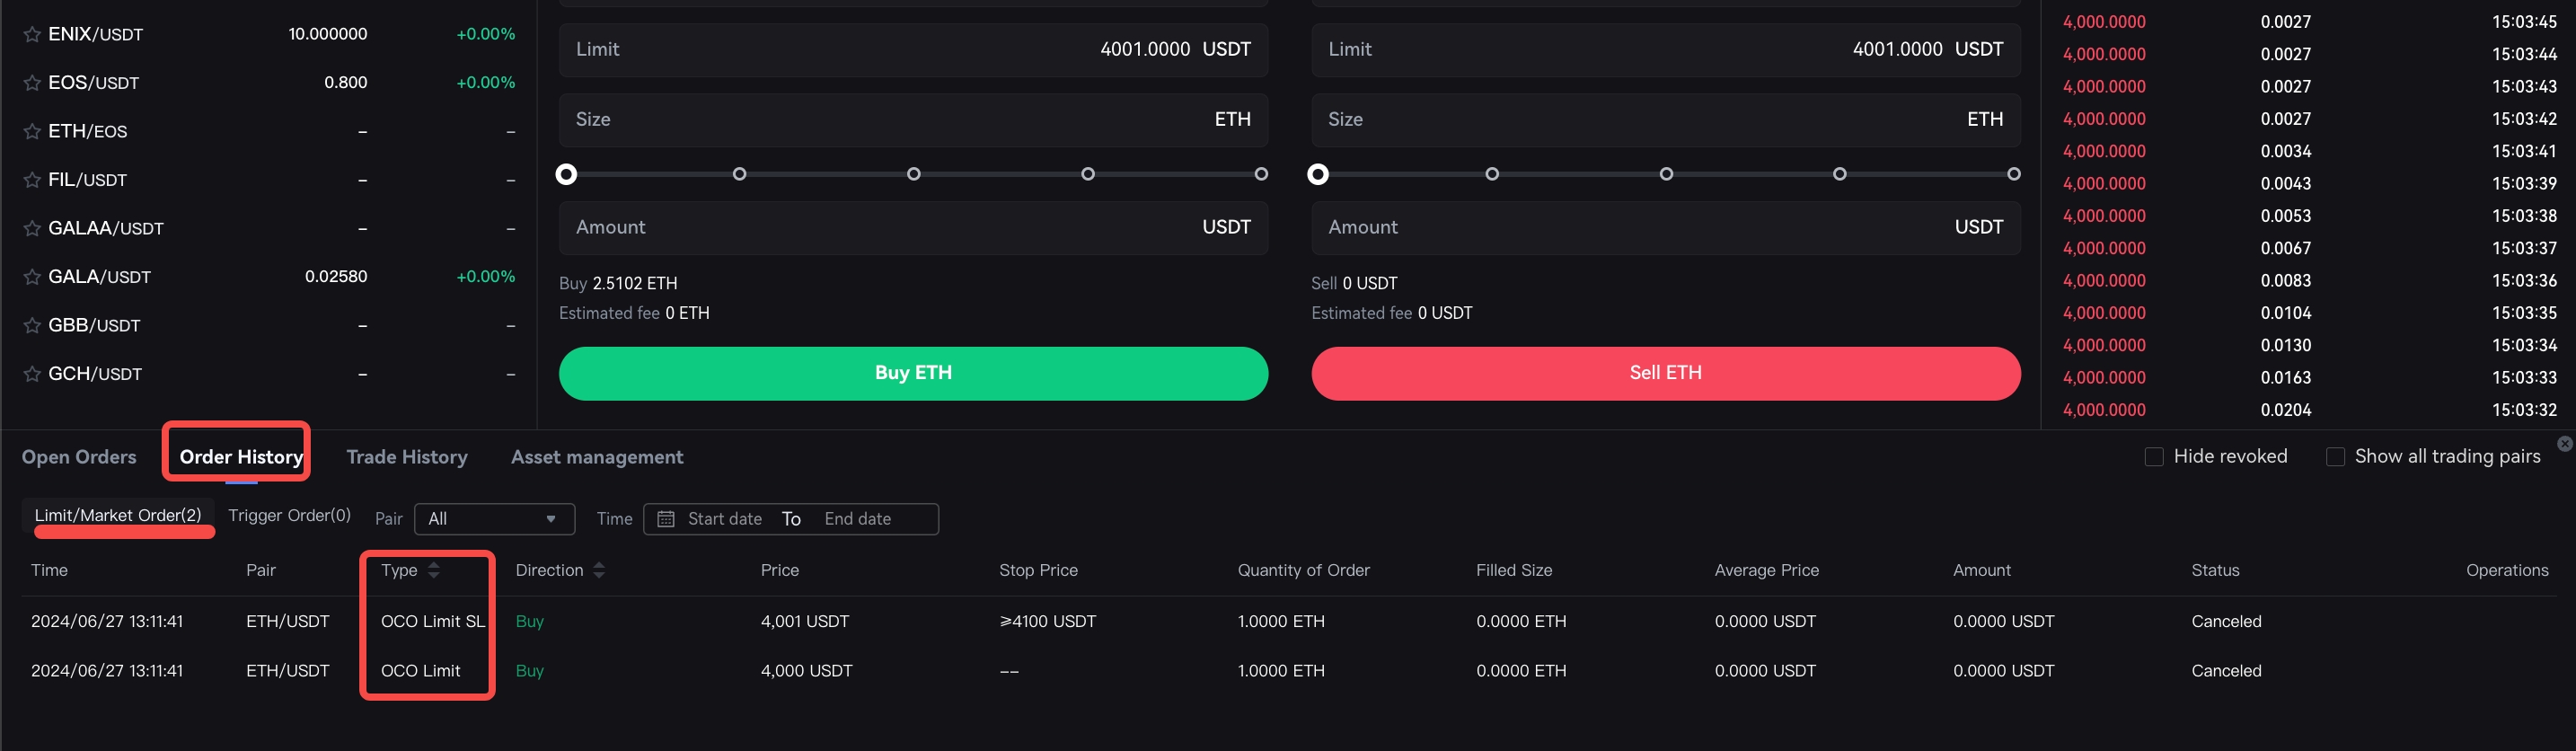The width and height of the screenshot is (2576, 751).
Task: Switch to the Open Orders tab
Action: 79,457
